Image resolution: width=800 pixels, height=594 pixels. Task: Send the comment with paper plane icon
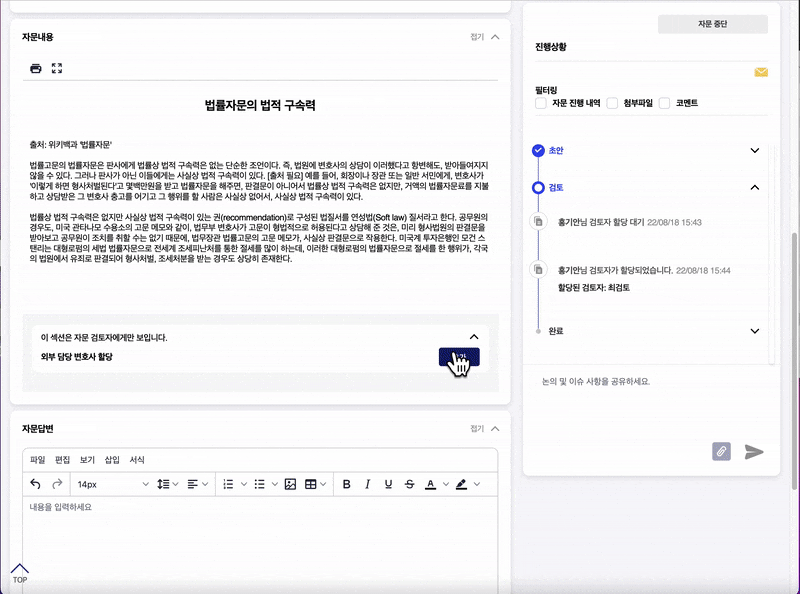tap(754, 452)
